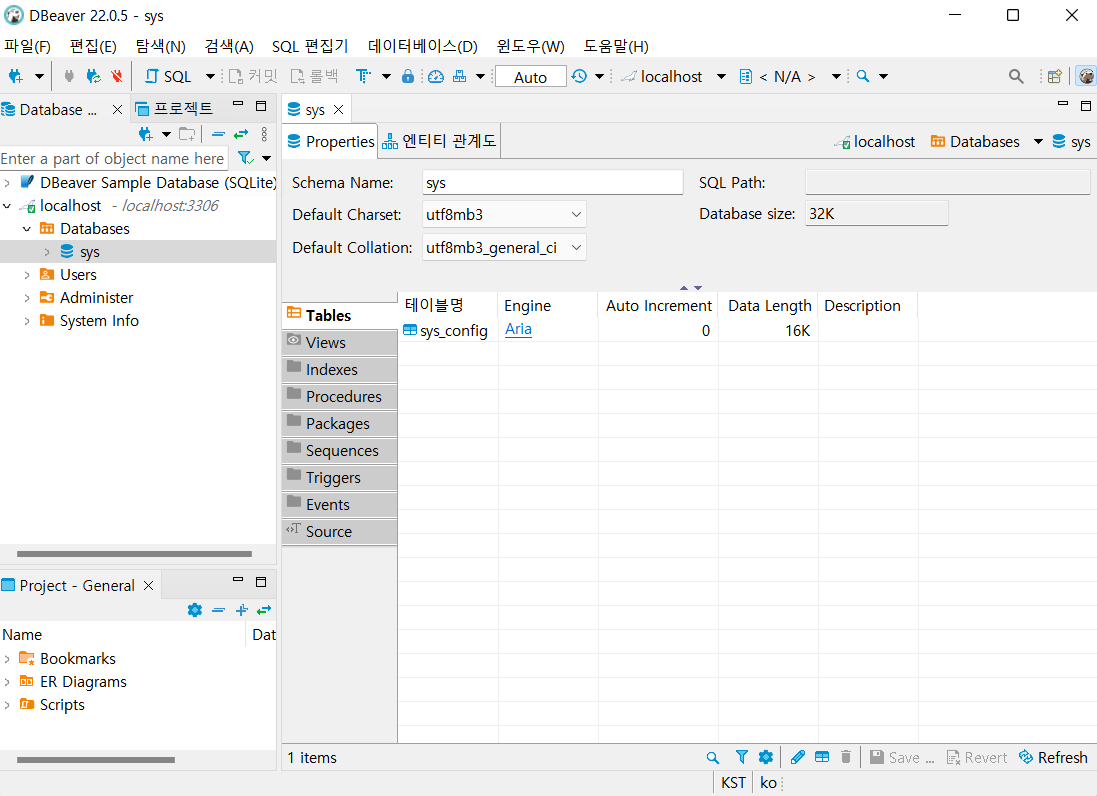Click the transaction log history icon
Screen dimensions: 1097x796
coord(579,76)
